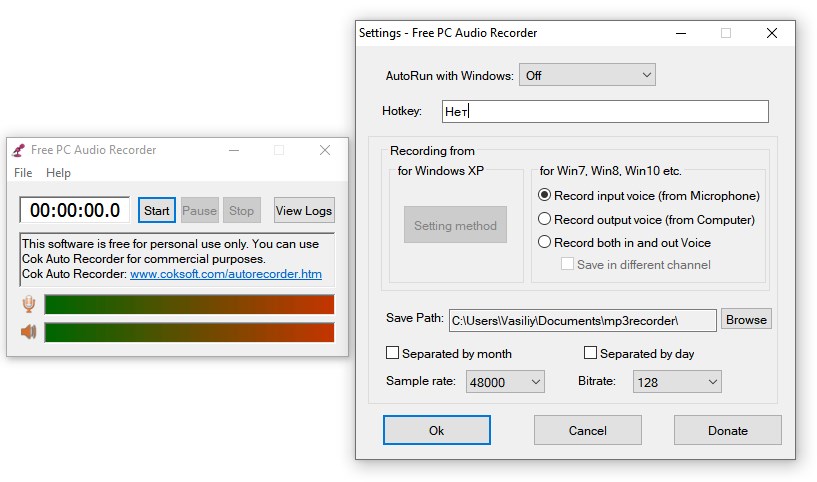Screen dimensions: 817x482
Task: Minimize the Free PC Audio Recorder window
Action: pyautogui.click(x=233, y=150)
